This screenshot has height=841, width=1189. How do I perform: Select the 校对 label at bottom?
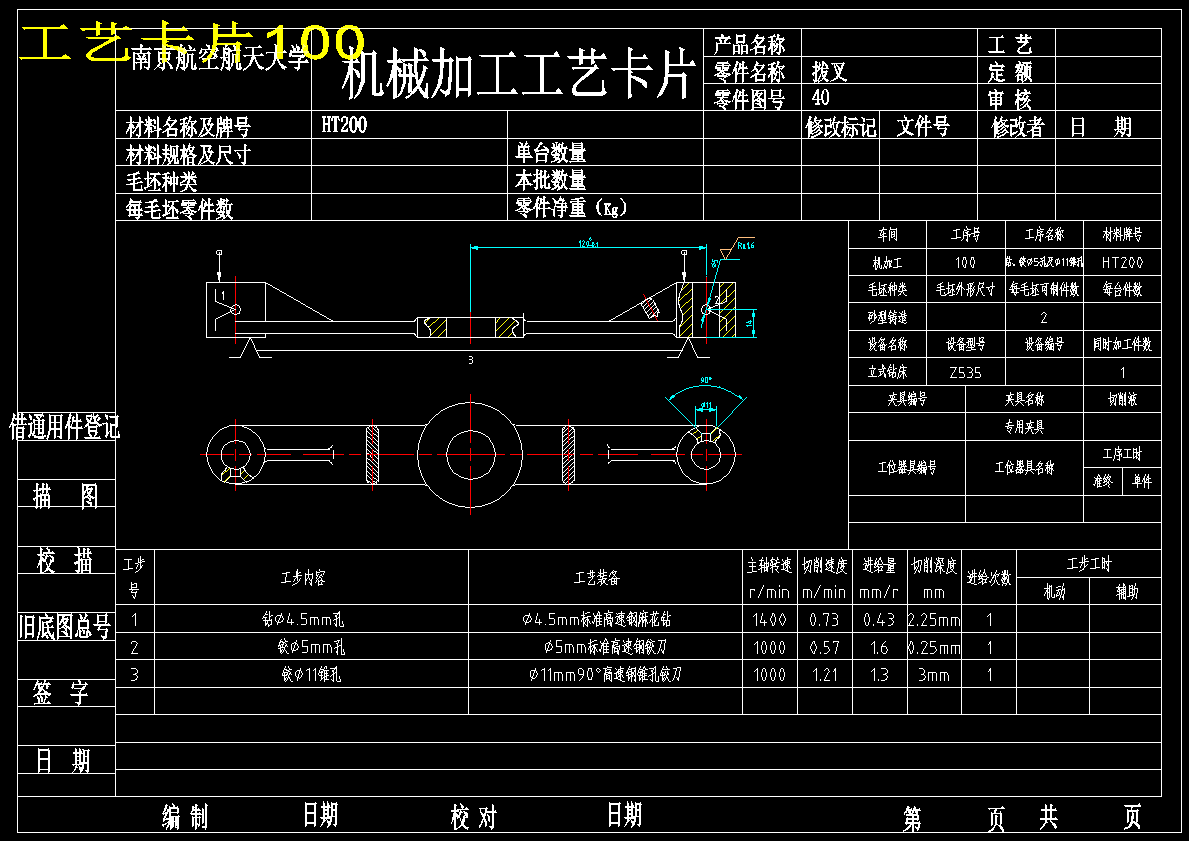tap(474, 817)
